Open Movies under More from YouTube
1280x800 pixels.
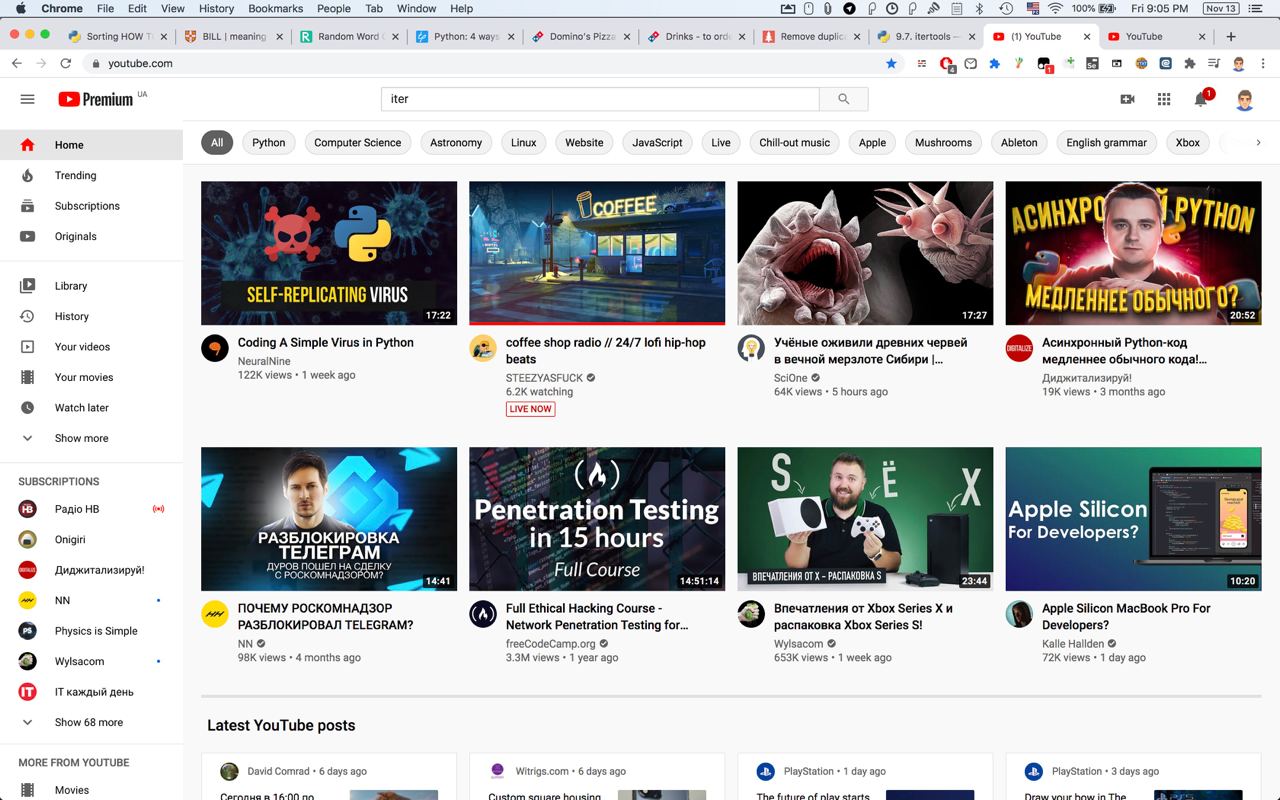[x=92, y=790]
